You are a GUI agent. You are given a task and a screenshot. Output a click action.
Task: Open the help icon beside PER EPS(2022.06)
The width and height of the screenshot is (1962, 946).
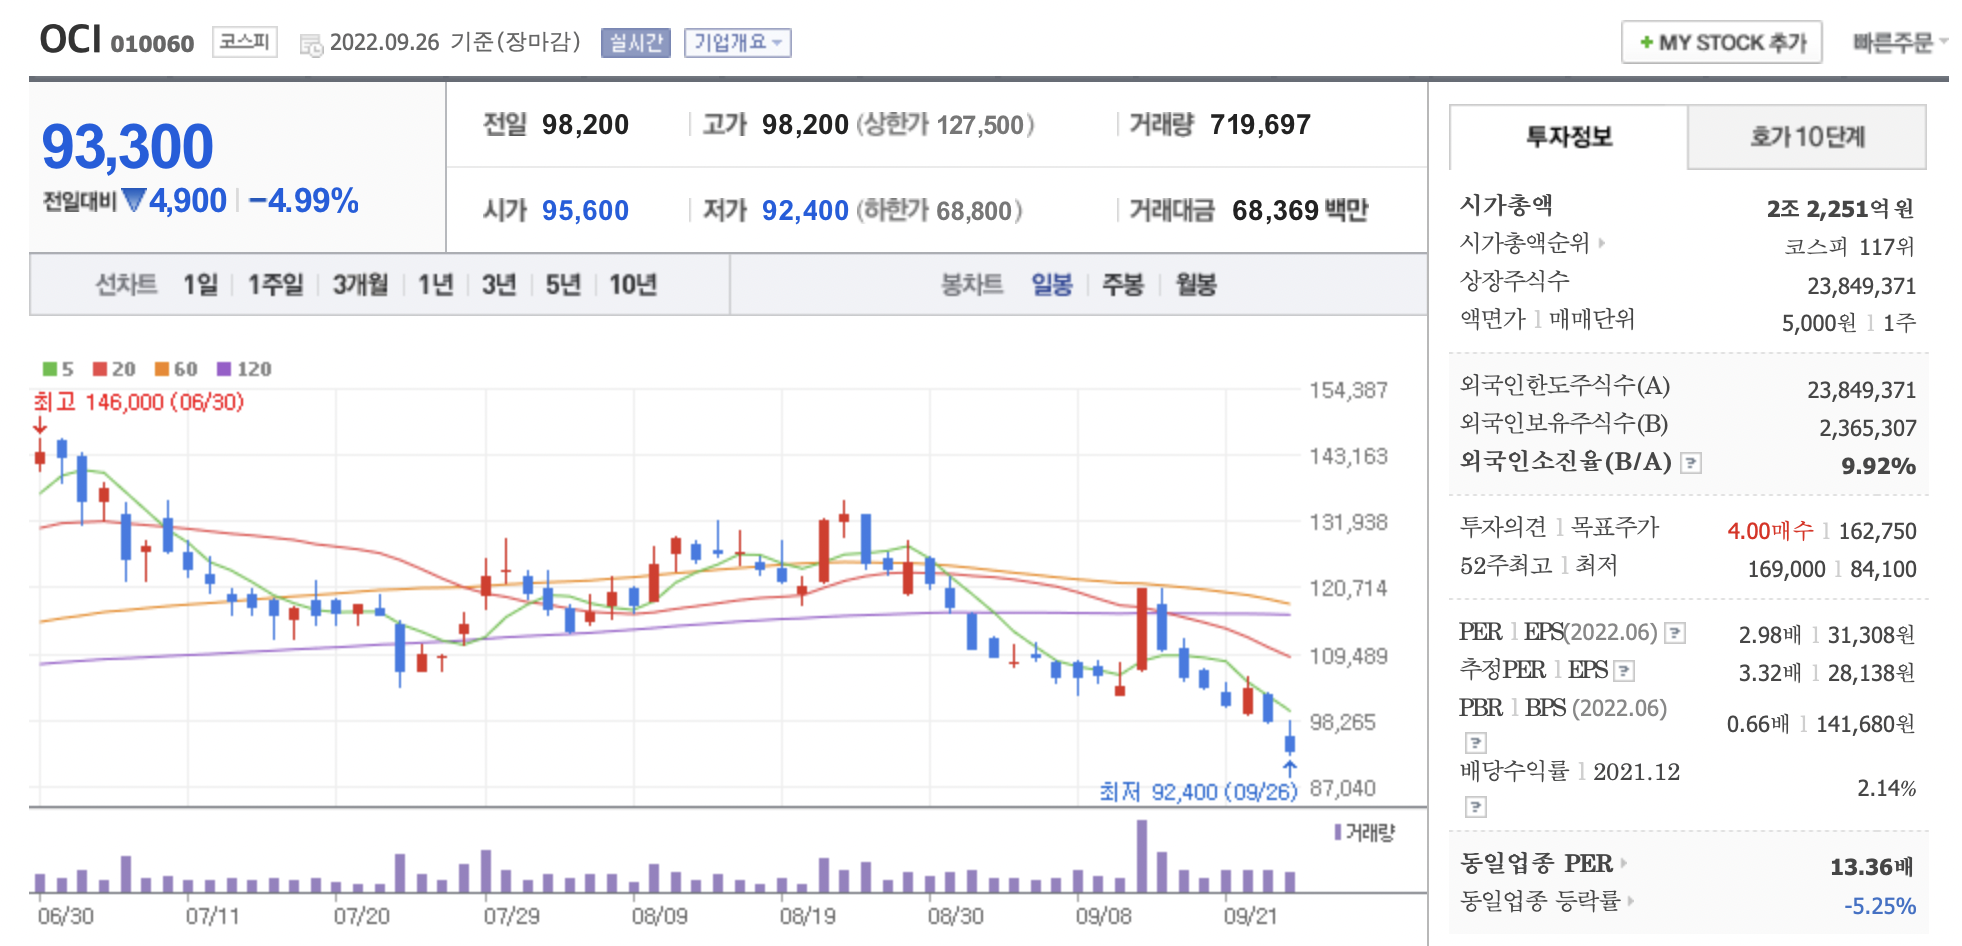1675,633
